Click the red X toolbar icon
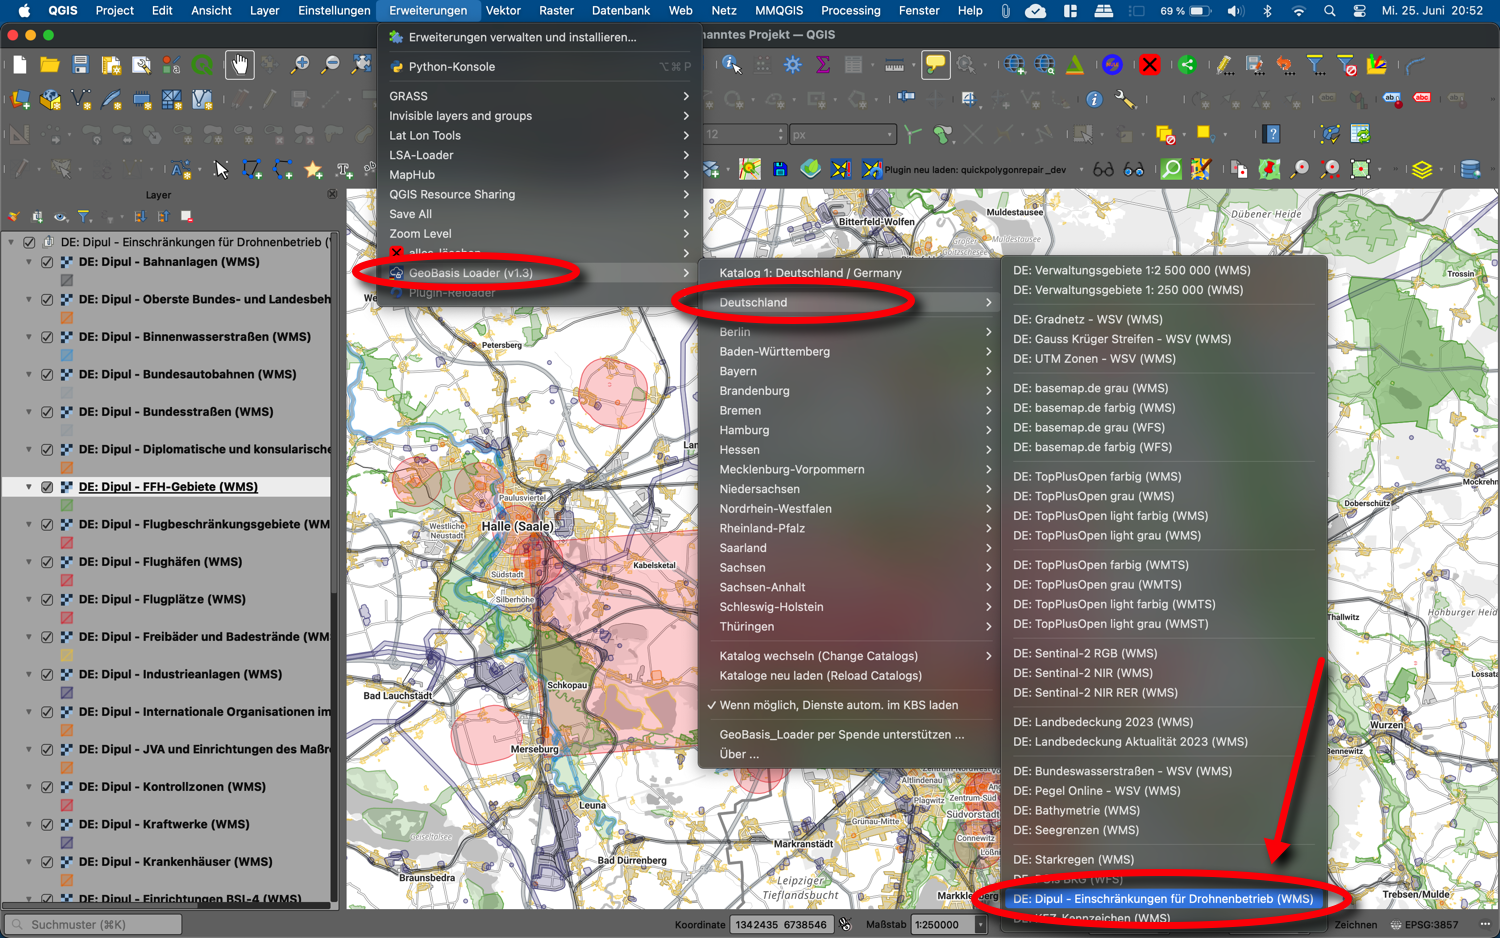This screenshot has width=1500, height=938. (x=1150, y=65)
